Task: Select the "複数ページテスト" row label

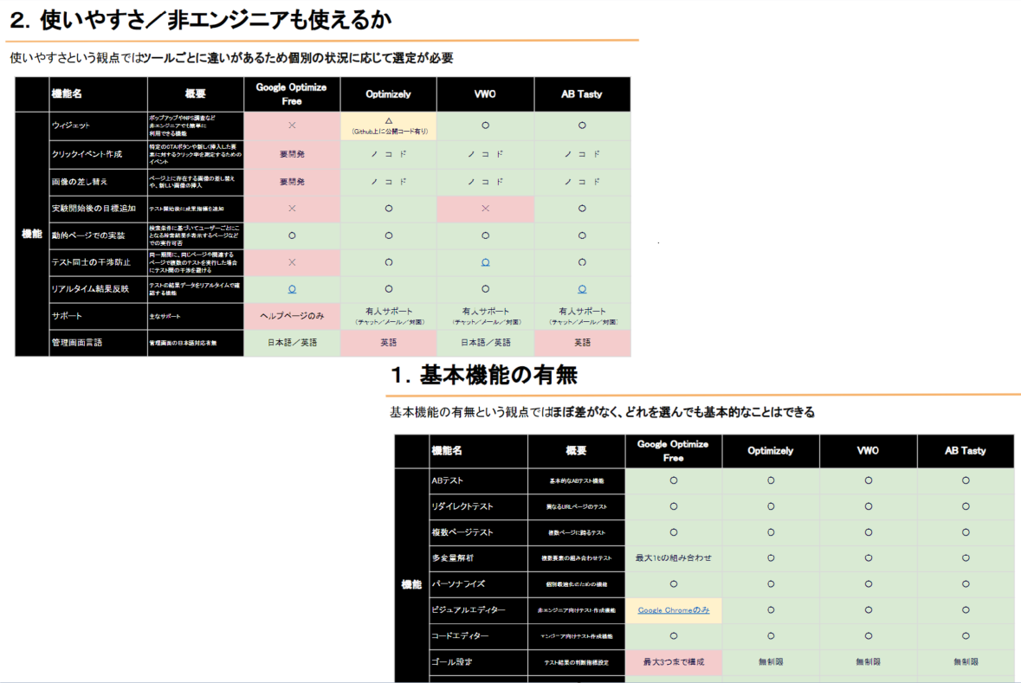Action: (x=463, y=533)
